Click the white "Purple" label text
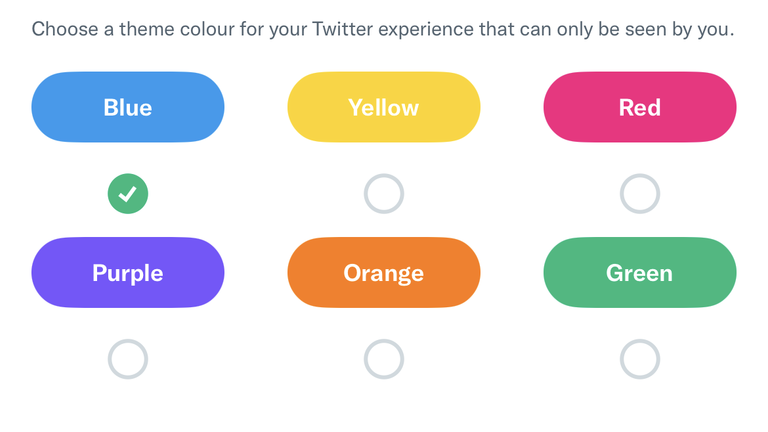The width and height of the screenshot is (768, 432). coord(128,274)
